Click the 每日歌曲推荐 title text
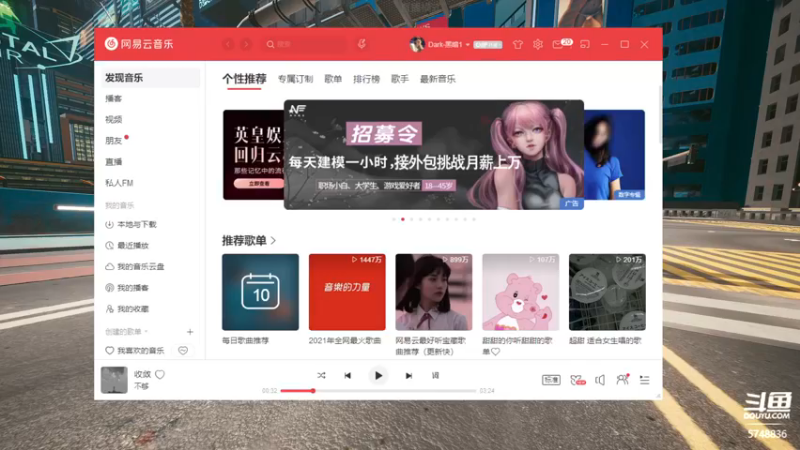Viewport: 800px width, 450px height. click(245, 340)
